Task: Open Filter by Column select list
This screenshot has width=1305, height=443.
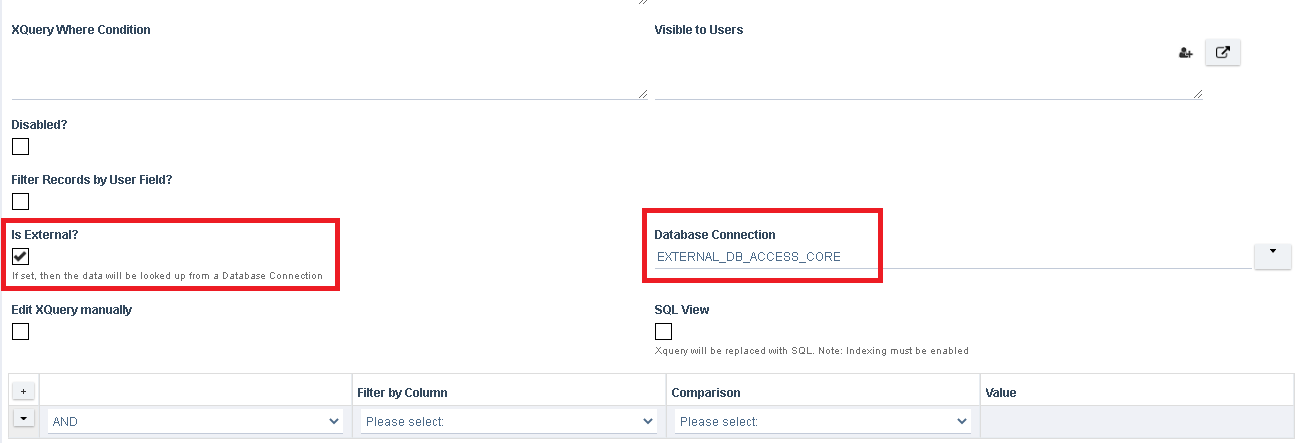Action: pyautogui.click(x=509, y=422)
